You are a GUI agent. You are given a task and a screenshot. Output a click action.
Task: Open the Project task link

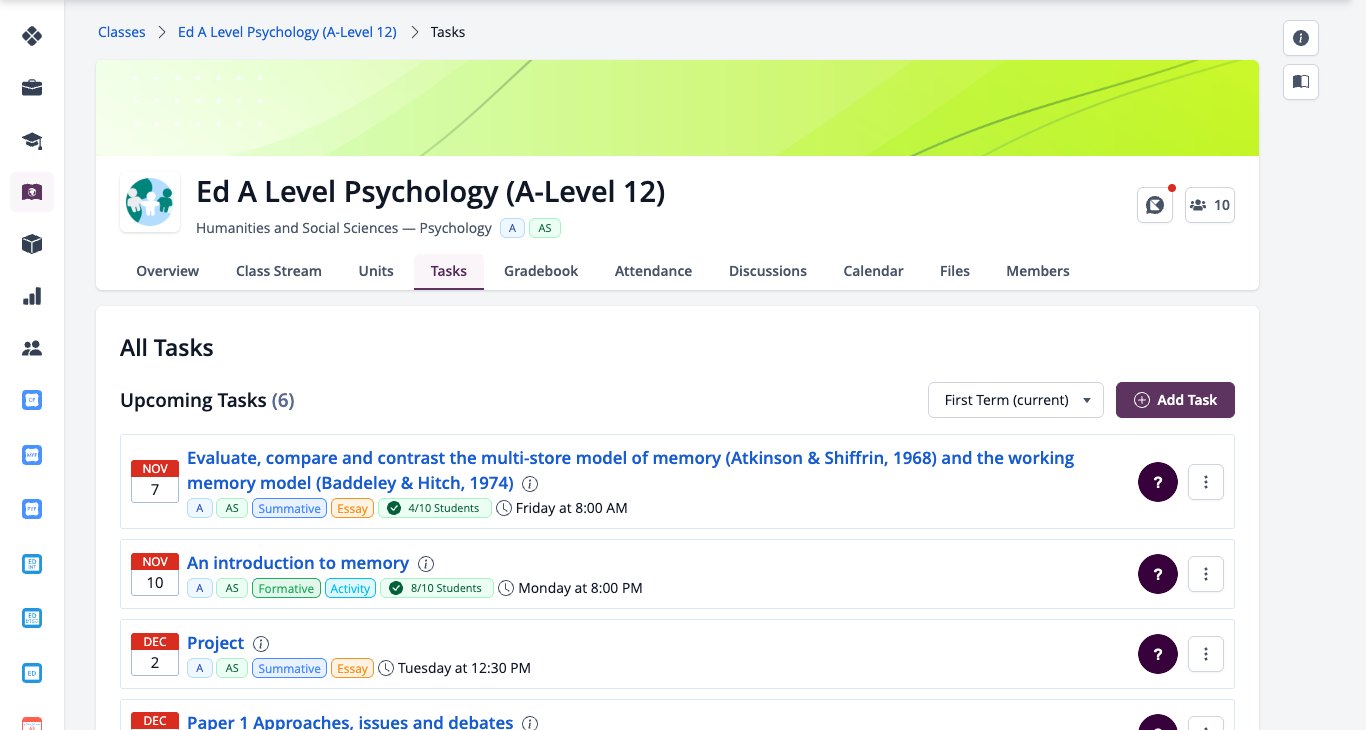(216, 643)
